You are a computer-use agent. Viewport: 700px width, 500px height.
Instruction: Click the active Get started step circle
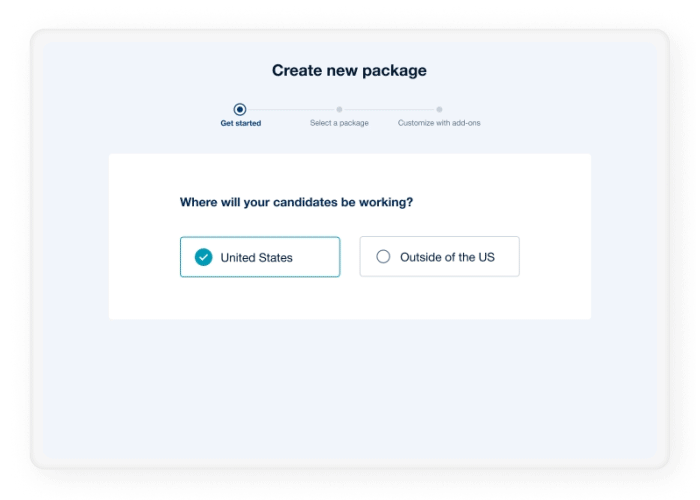coord(240,109)
